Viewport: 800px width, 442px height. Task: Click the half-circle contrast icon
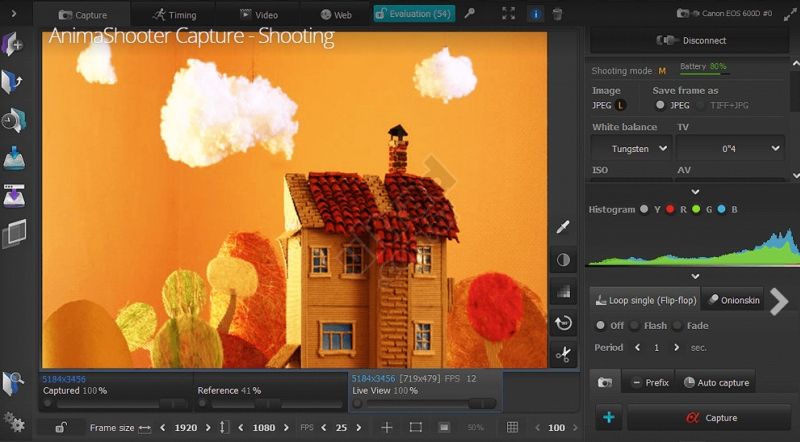tap(563, 260)
